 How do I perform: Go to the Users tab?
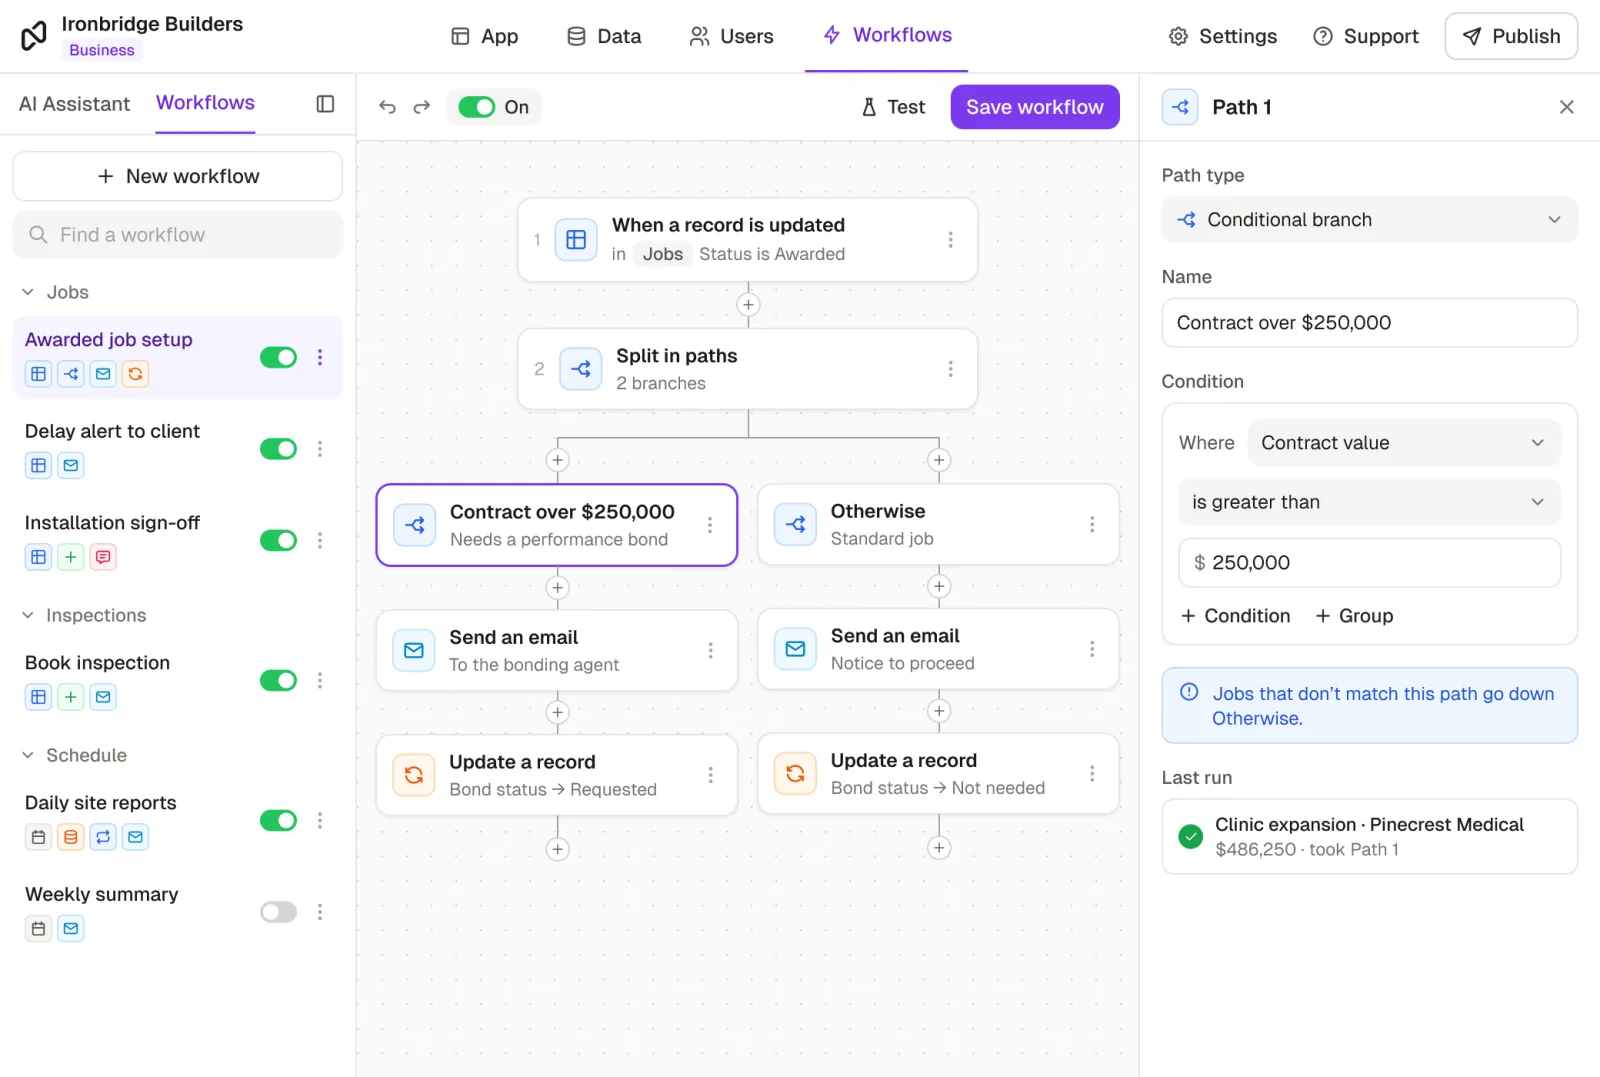[x=731, y=36]
